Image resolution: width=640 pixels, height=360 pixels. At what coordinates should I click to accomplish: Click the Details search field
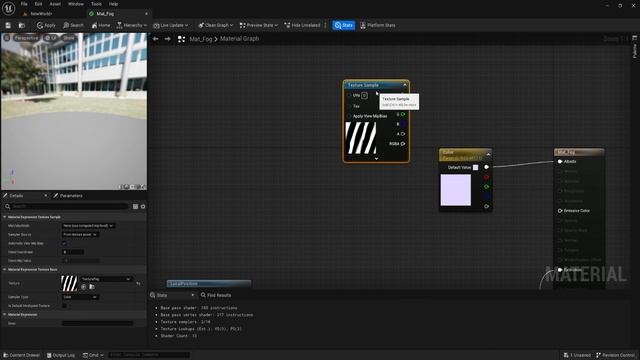coord(67,207)
